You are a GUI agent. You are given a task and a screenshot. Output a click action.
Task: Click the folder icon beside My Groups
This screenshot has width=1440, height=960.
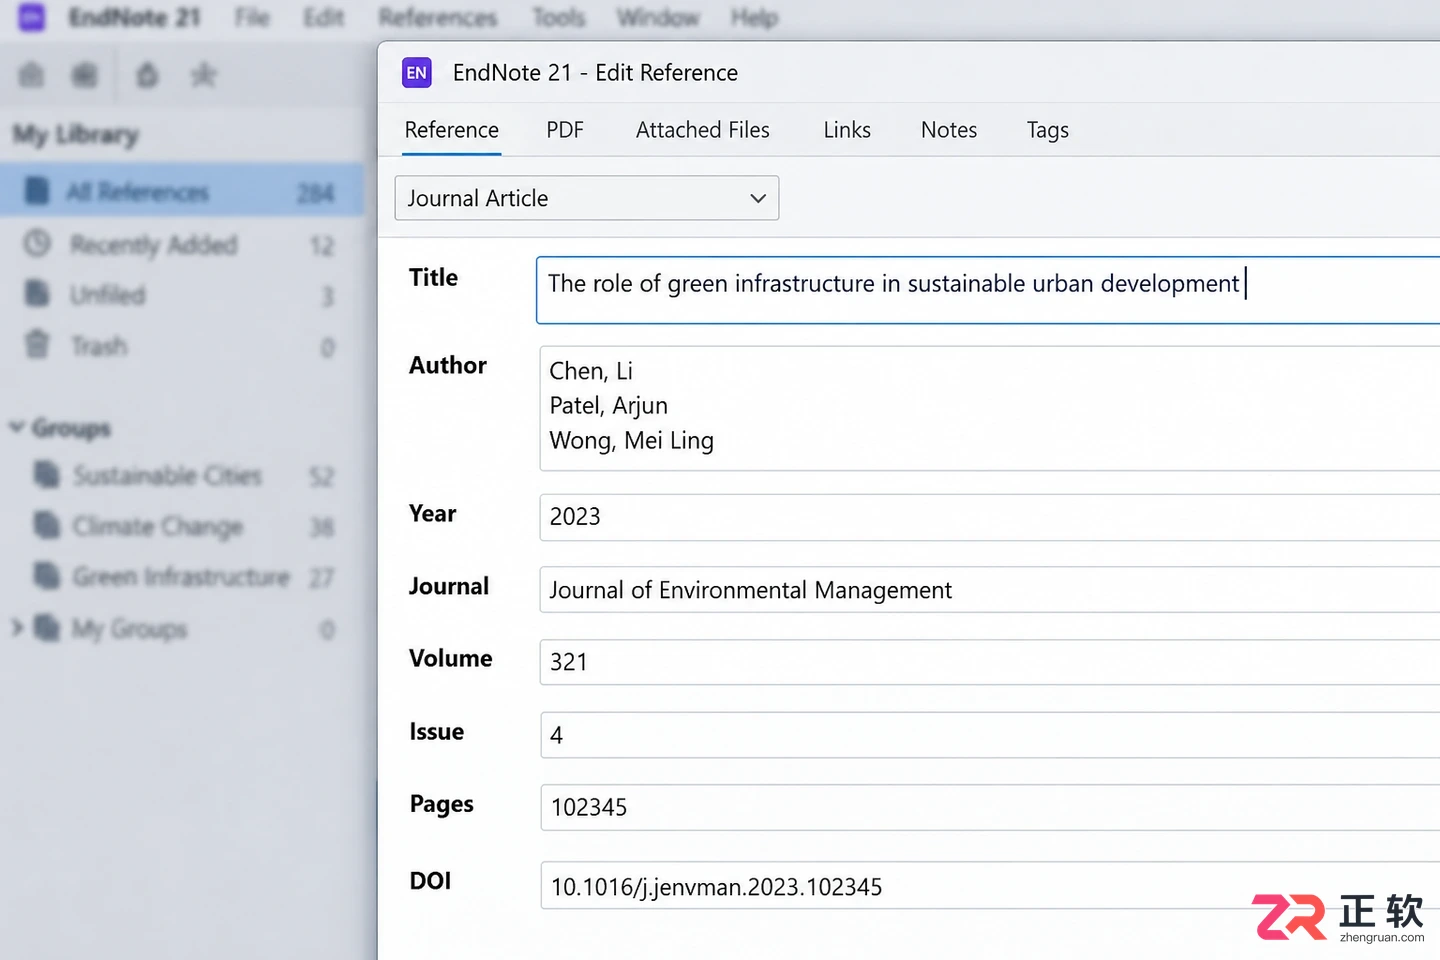coord(47,628)
